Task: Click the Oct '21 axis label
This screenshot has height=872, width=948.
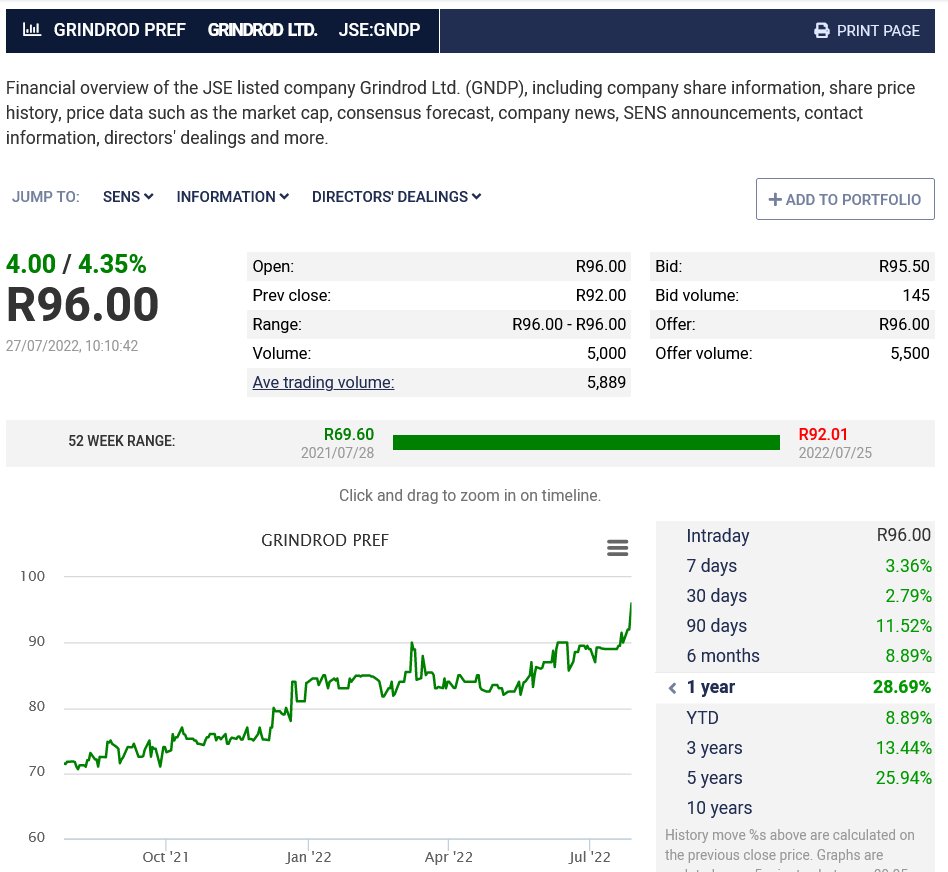Action: (x=166, y=857)
